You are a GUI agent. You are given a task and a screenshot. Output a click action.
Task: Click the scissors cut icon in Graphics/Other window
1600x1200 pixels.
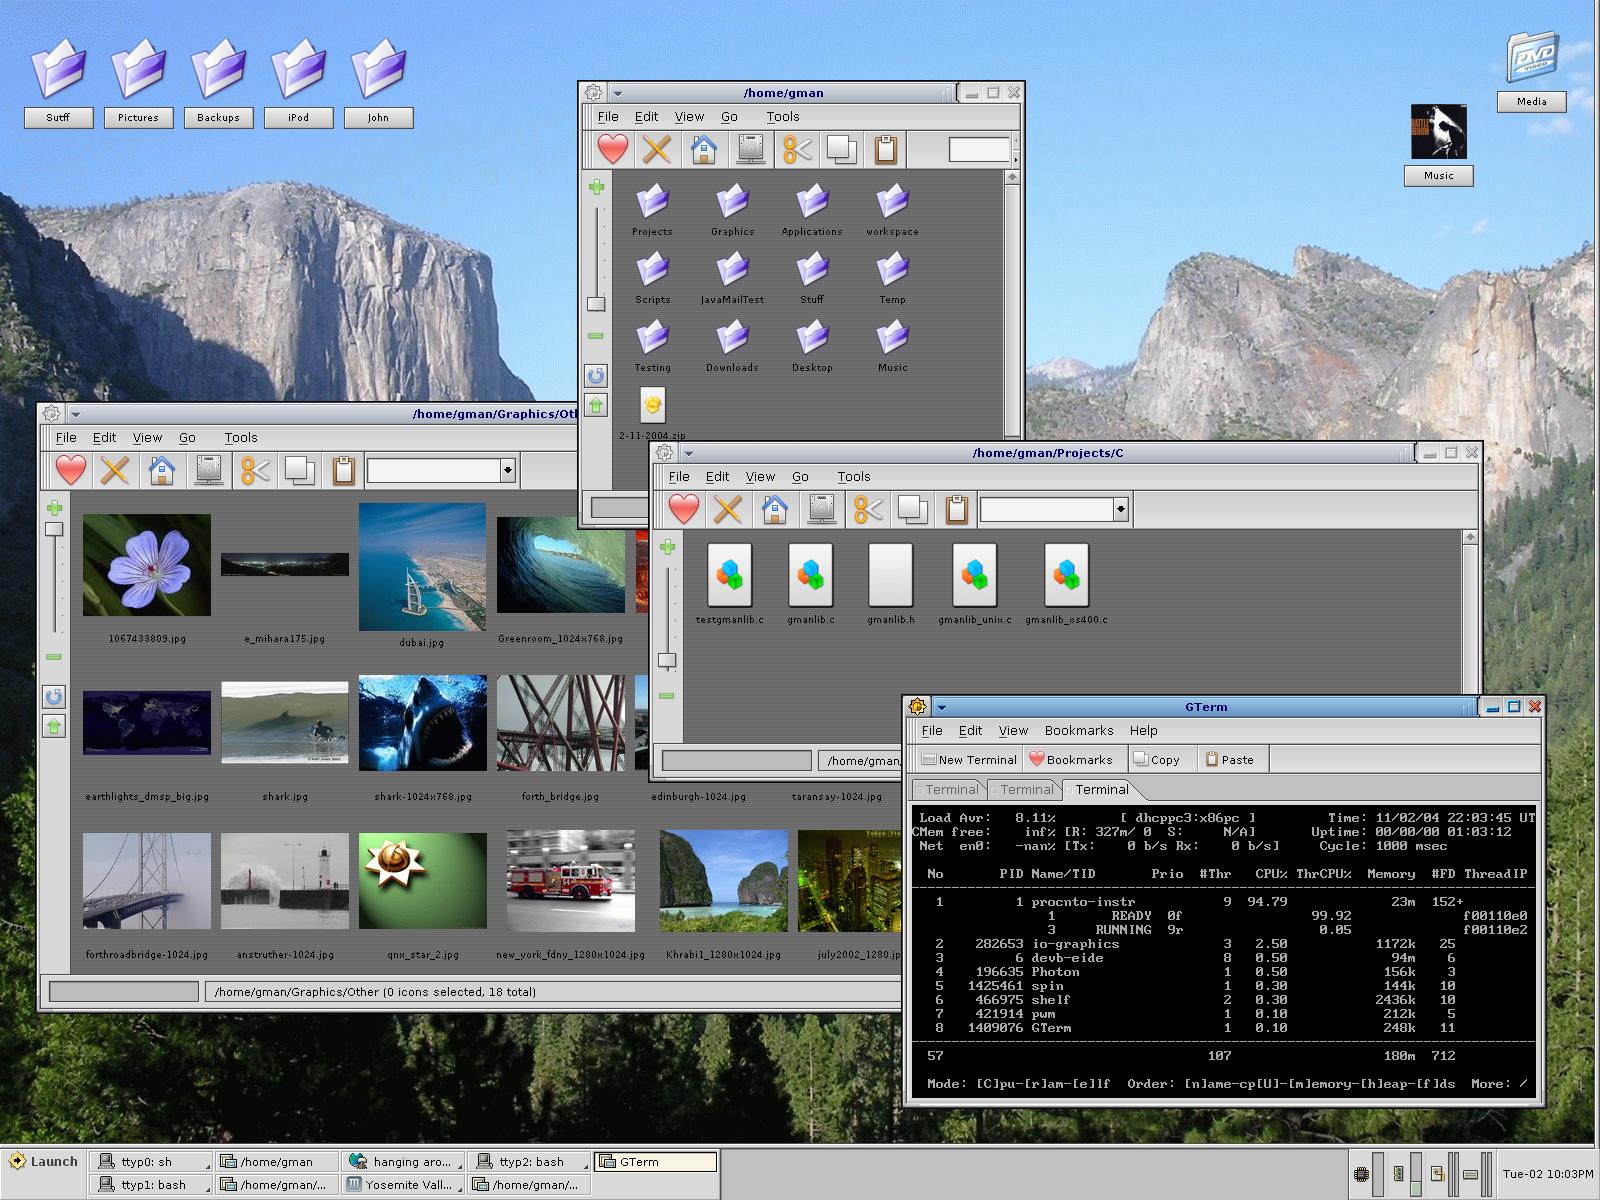click(x=255, y=470)
